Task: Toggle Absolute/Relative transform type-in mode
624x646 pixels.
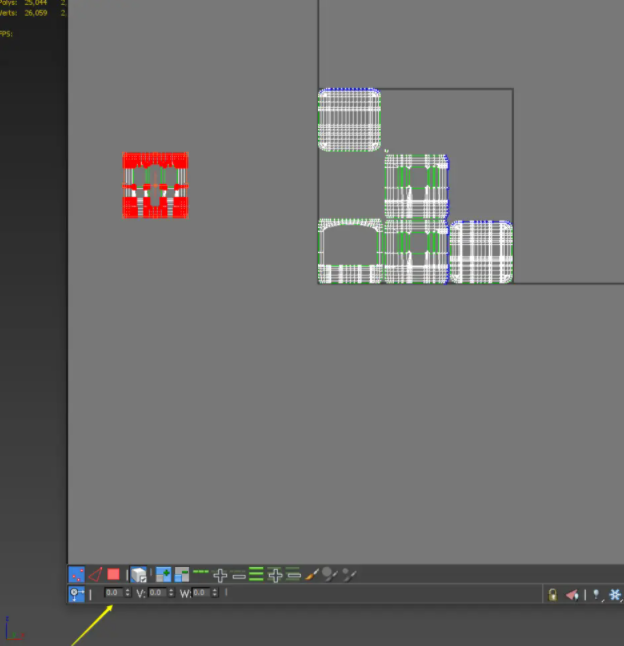Action: click(x=77, y=594)
